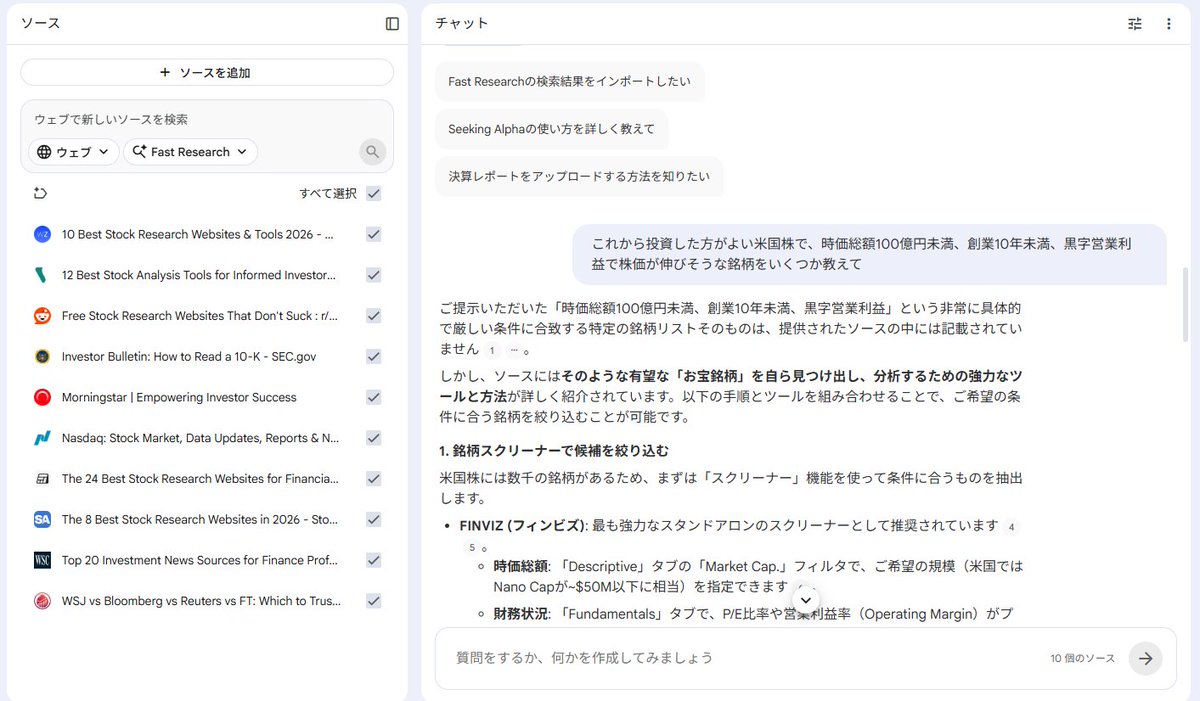The width and height of the screenshot is (1200, 701).
Task: Select suggestion Seeking Alphaの使い方を詳しく教えて
Action: point(551,129)
